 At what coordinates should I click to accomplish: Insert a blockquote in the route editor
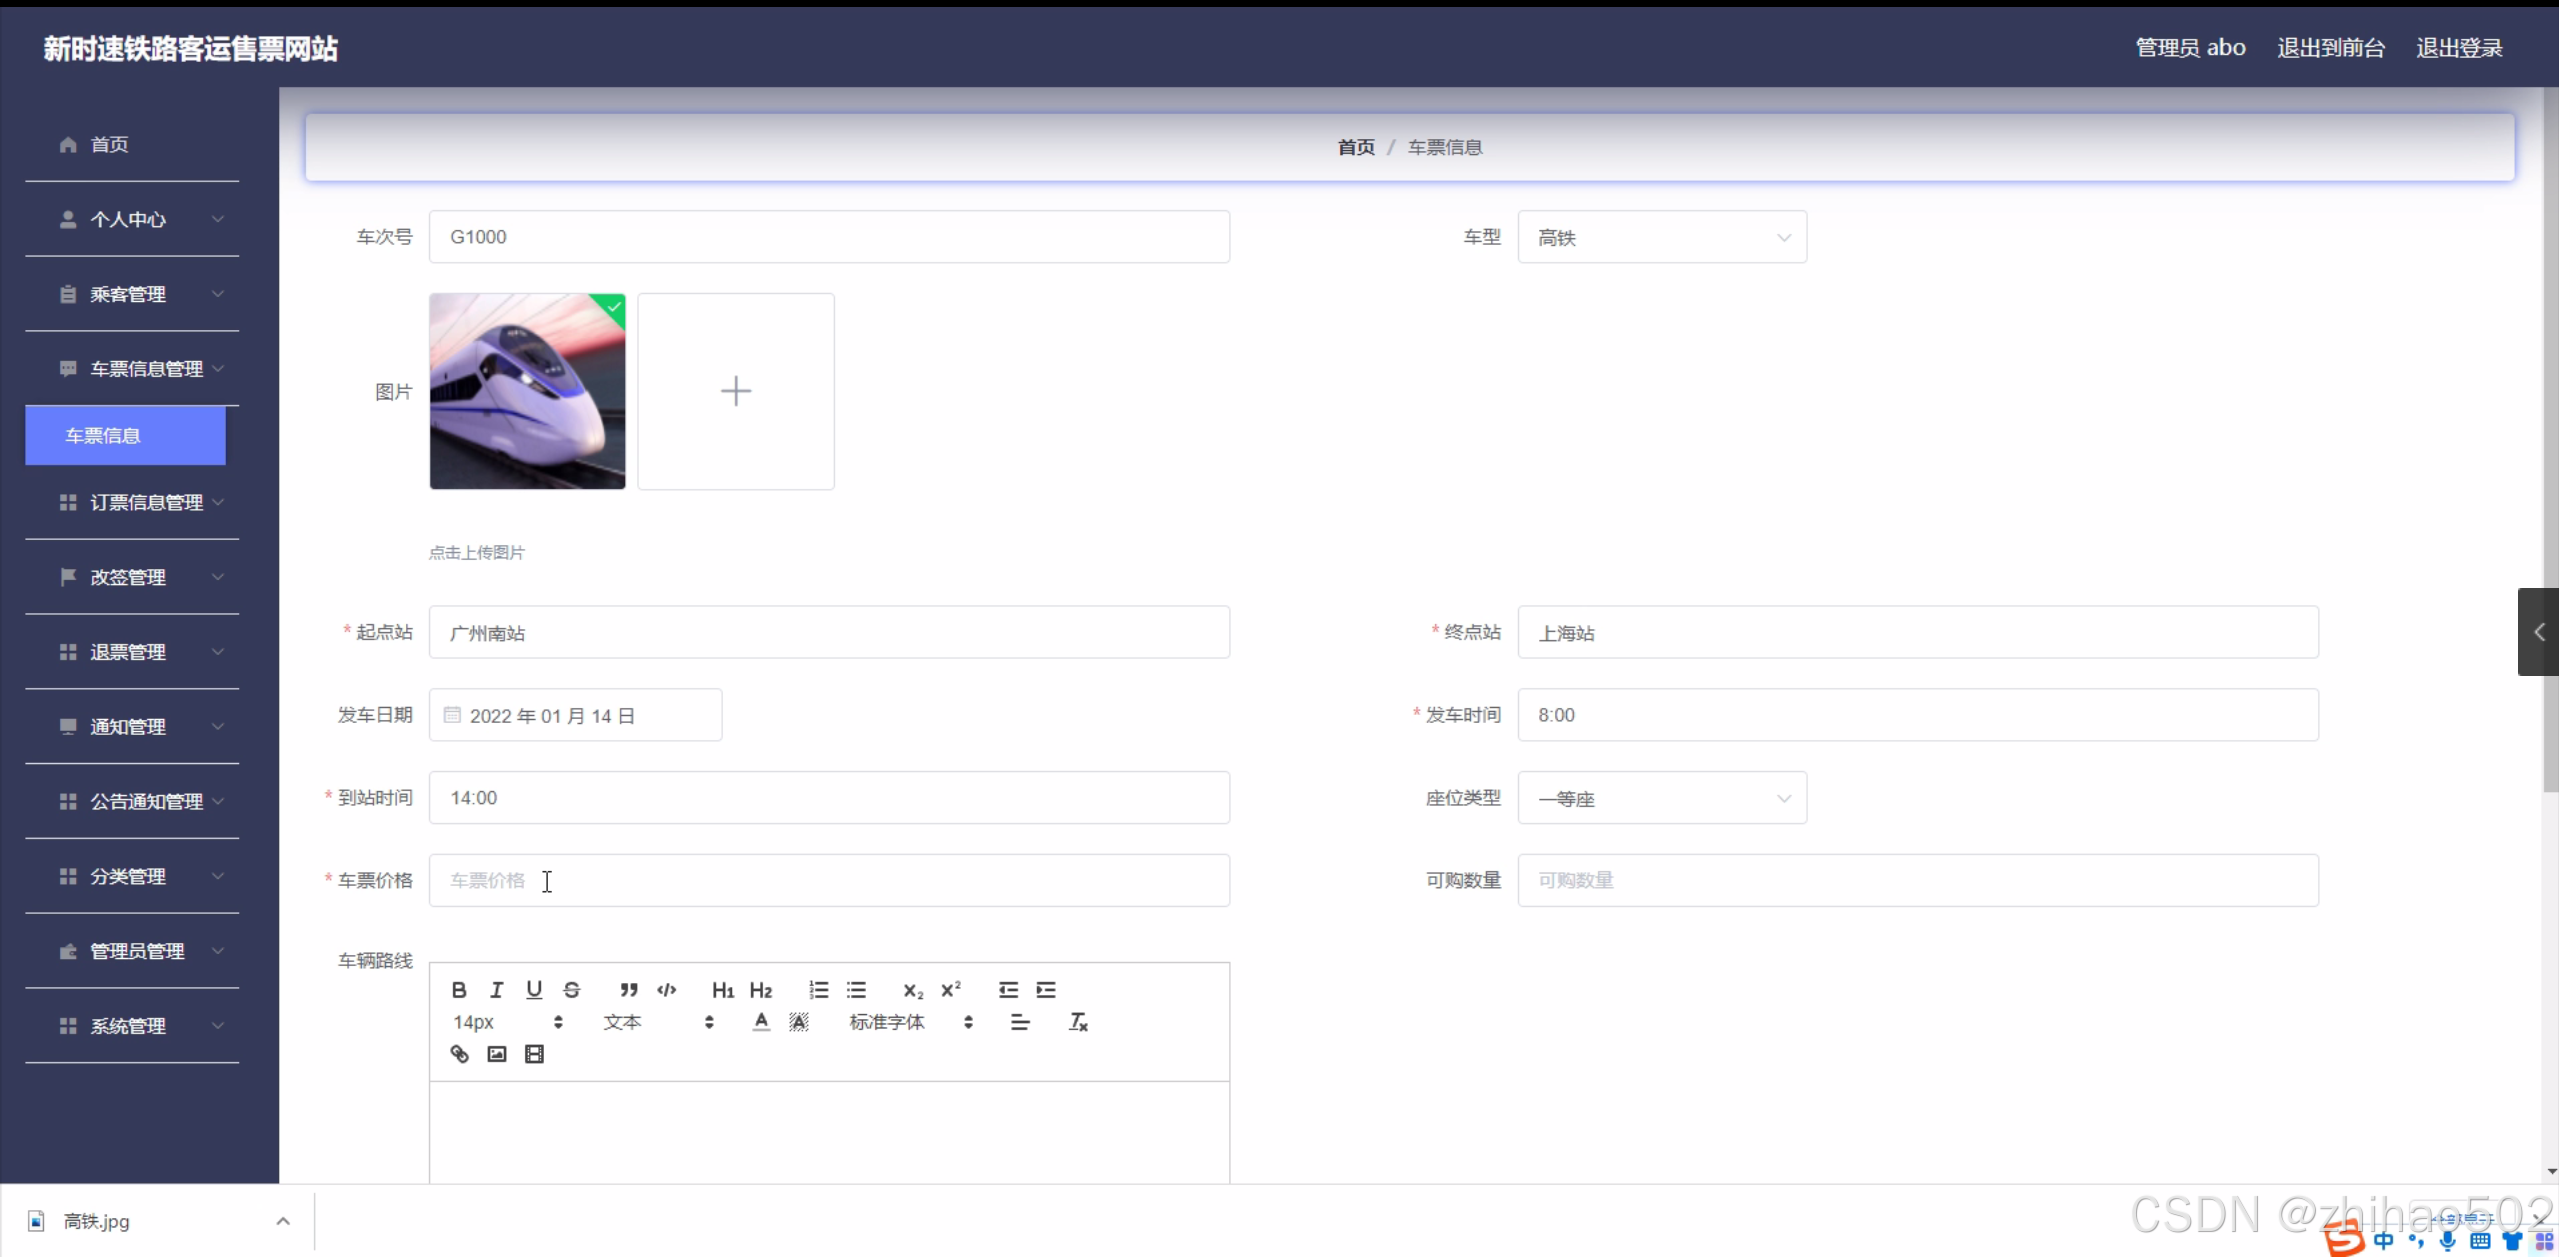coord(628,990)
